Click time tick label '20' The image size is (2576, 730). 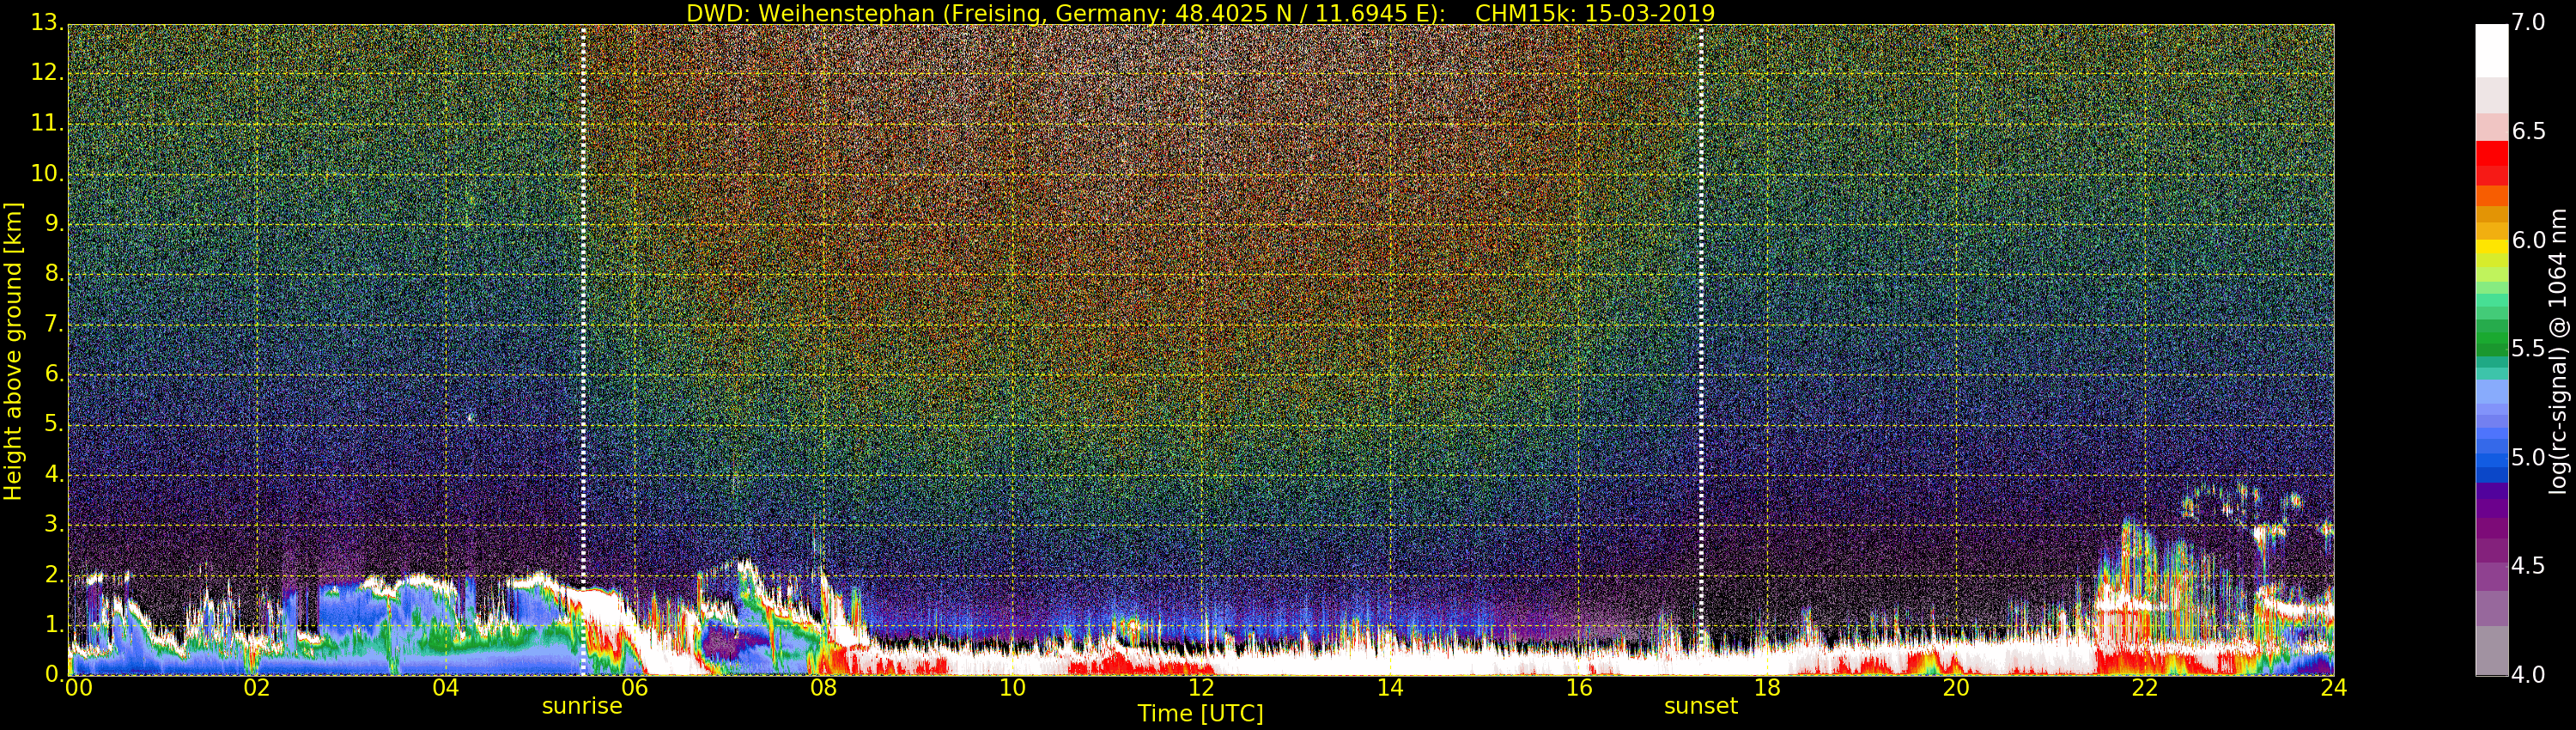(x=1956, y=688)
